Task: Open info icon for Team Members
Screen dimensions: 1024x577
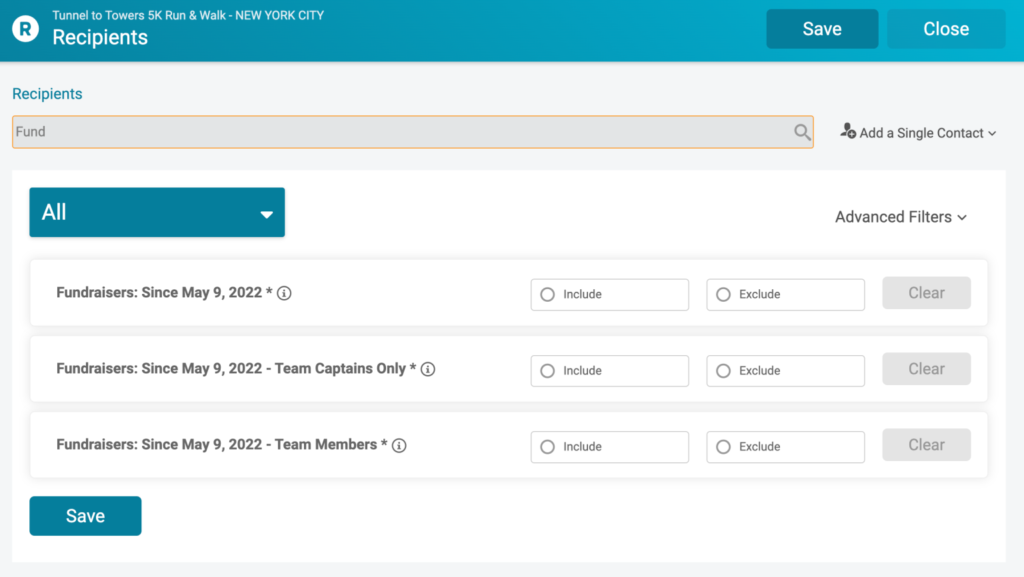Action: [399, 445]
